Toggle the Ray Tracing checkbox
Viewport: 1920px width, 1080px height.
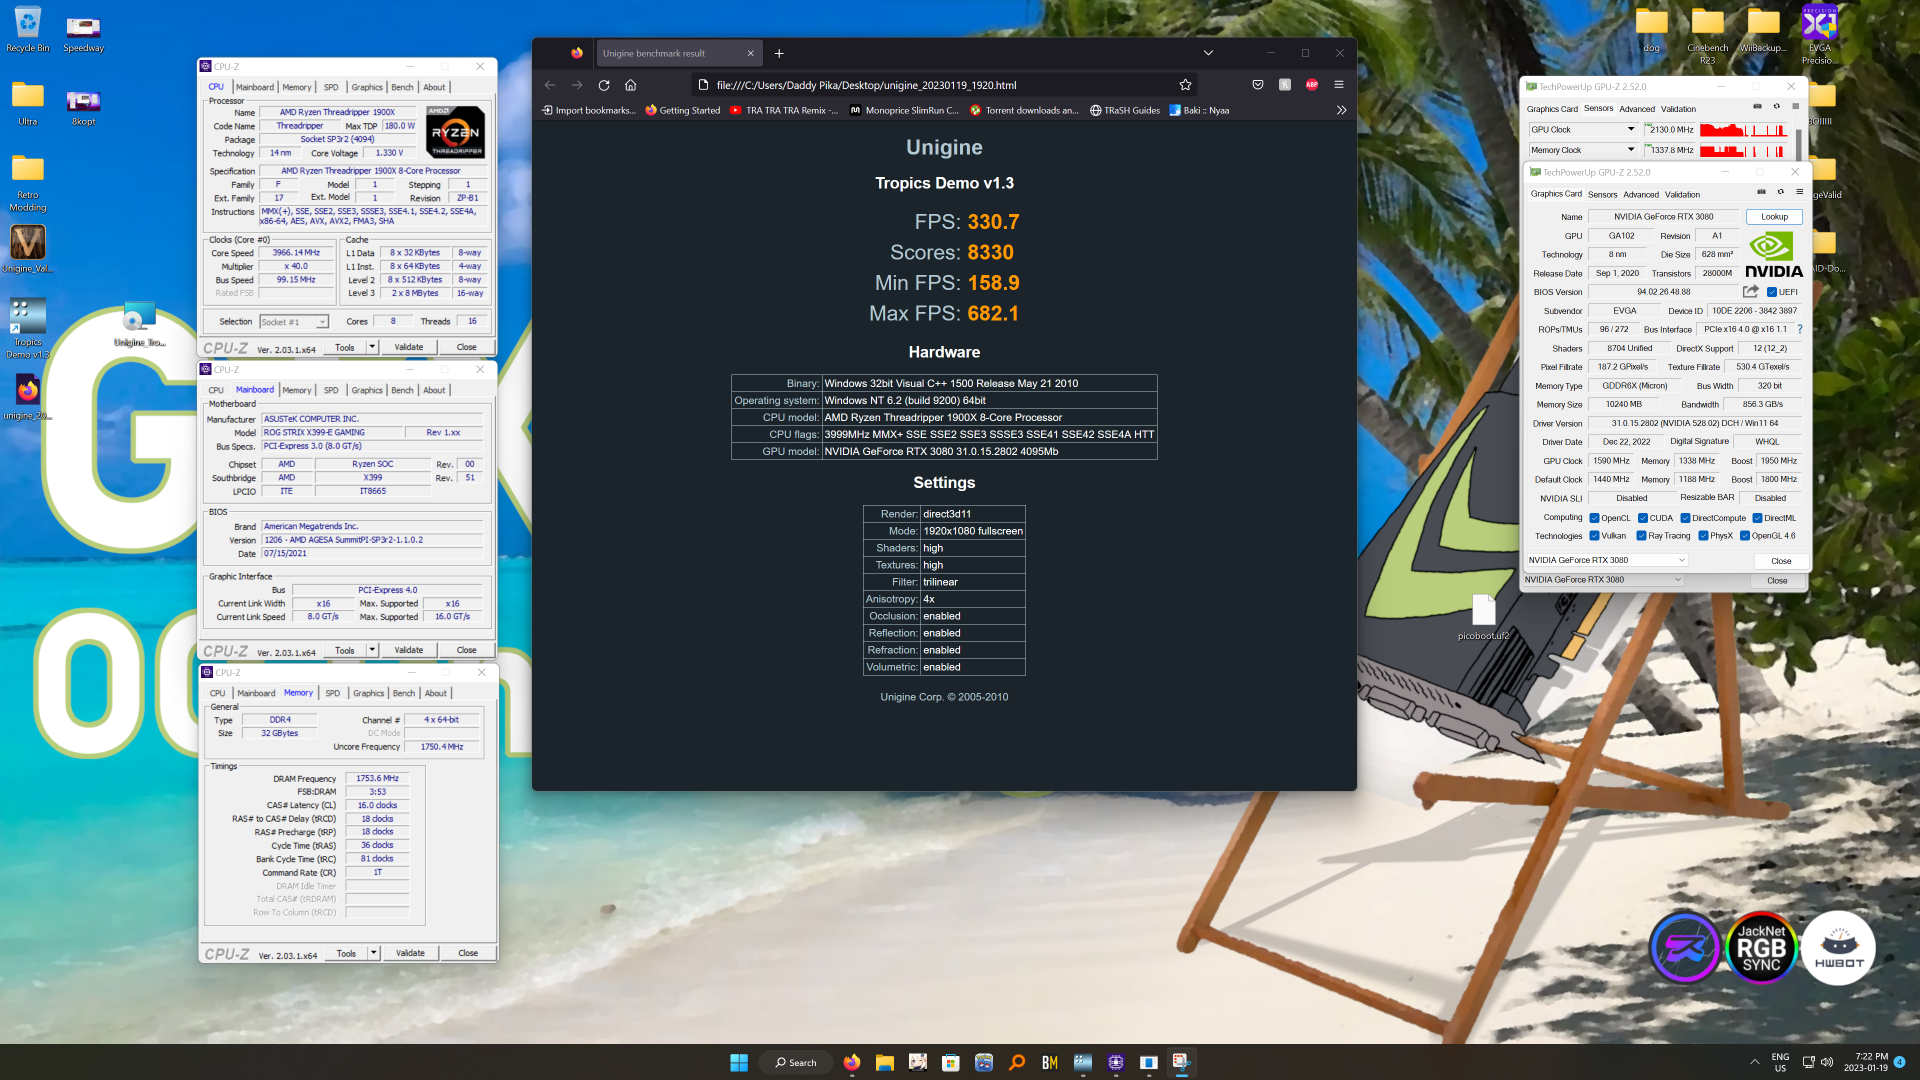1641,536
